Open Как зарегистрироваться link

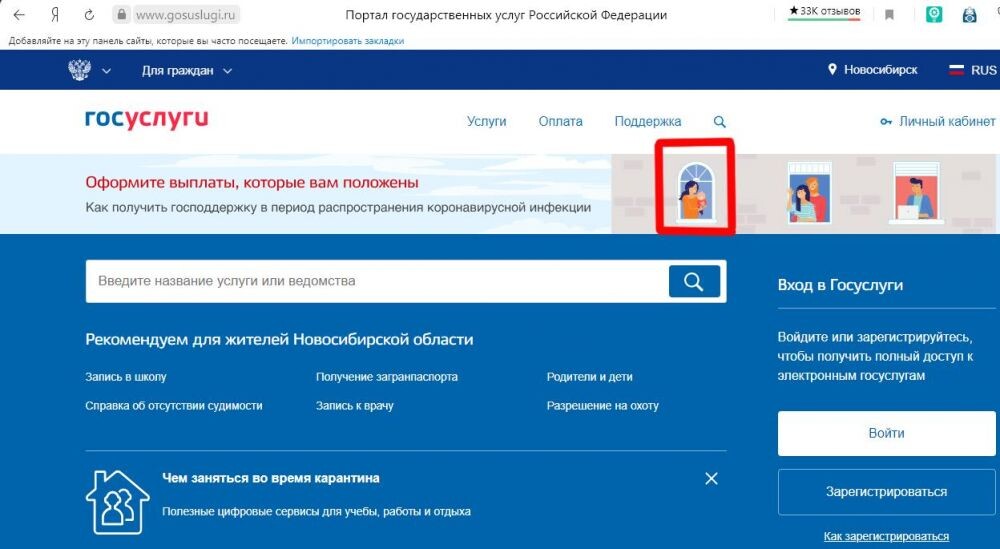(x=886, y=536)
